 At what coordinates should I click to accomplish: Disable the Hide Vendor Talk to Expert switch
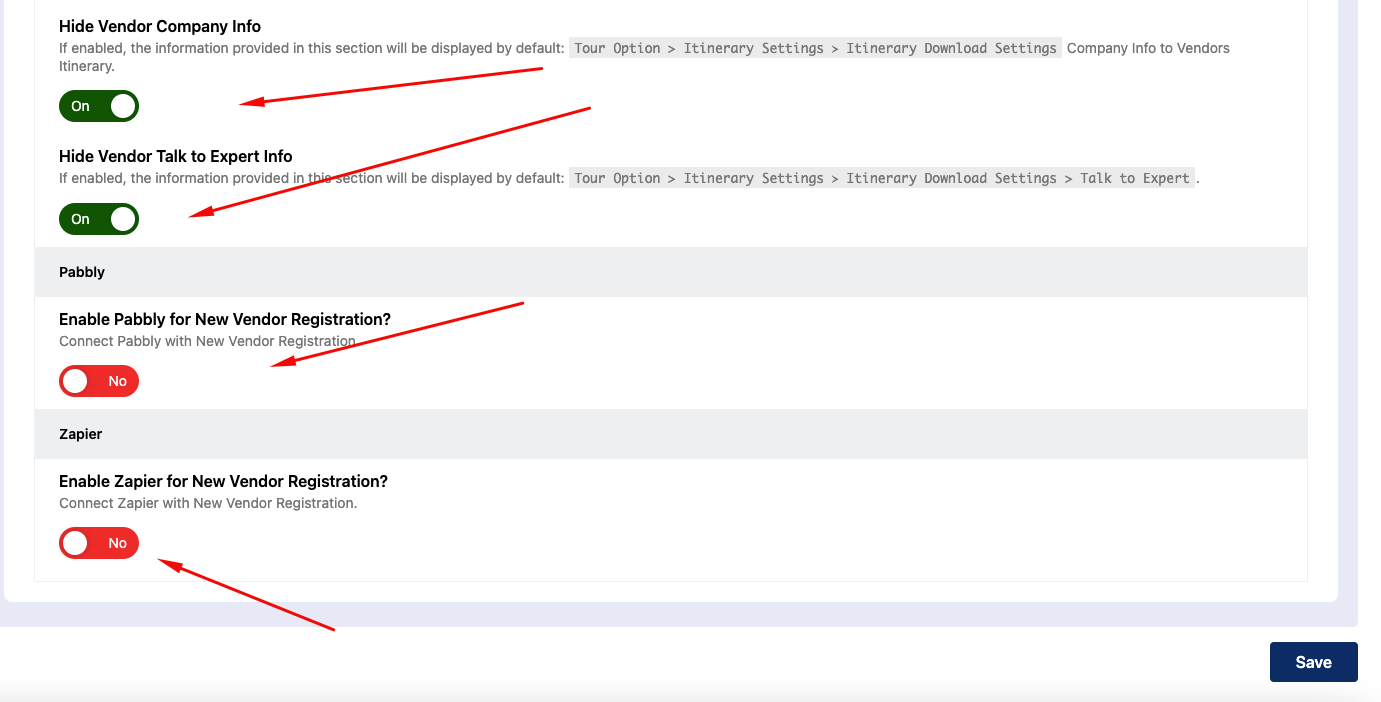tap(99, 219)
